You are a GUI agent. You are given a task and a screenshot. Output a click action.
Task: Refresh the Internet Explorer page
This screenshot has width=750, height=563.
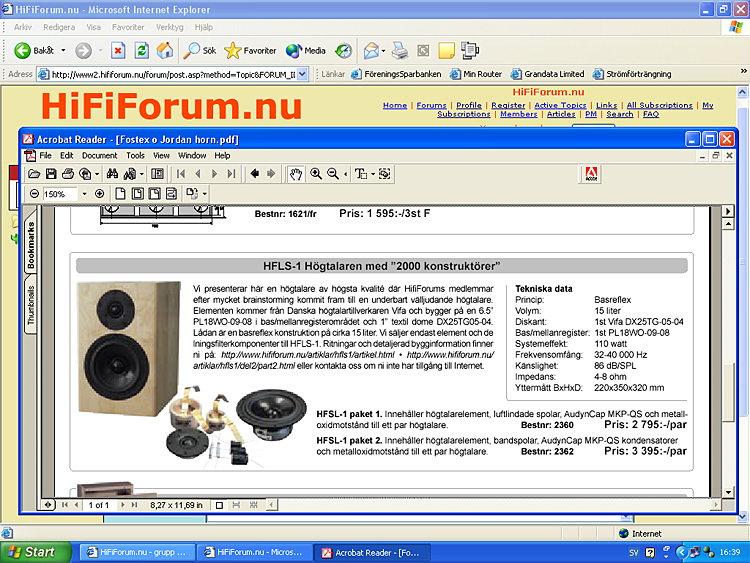point(142,50)
